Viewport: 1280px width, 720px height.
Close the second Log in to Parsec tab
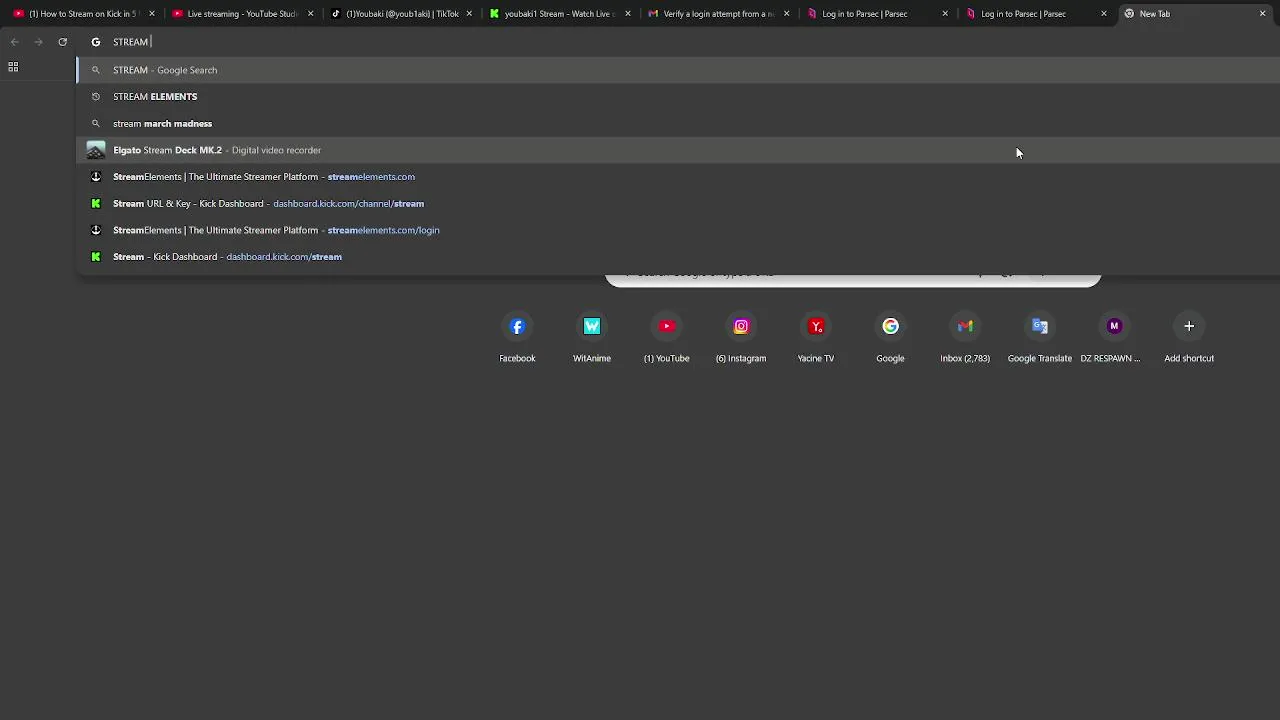(x=1104, y=14)
